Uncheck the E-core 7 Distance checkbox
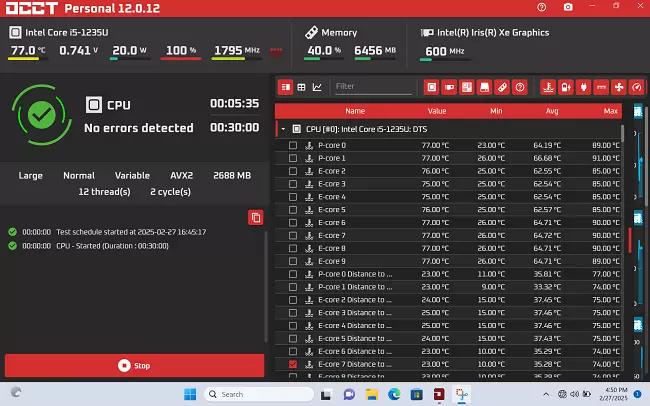The image size is (650, 406). [x=293, y=365]
